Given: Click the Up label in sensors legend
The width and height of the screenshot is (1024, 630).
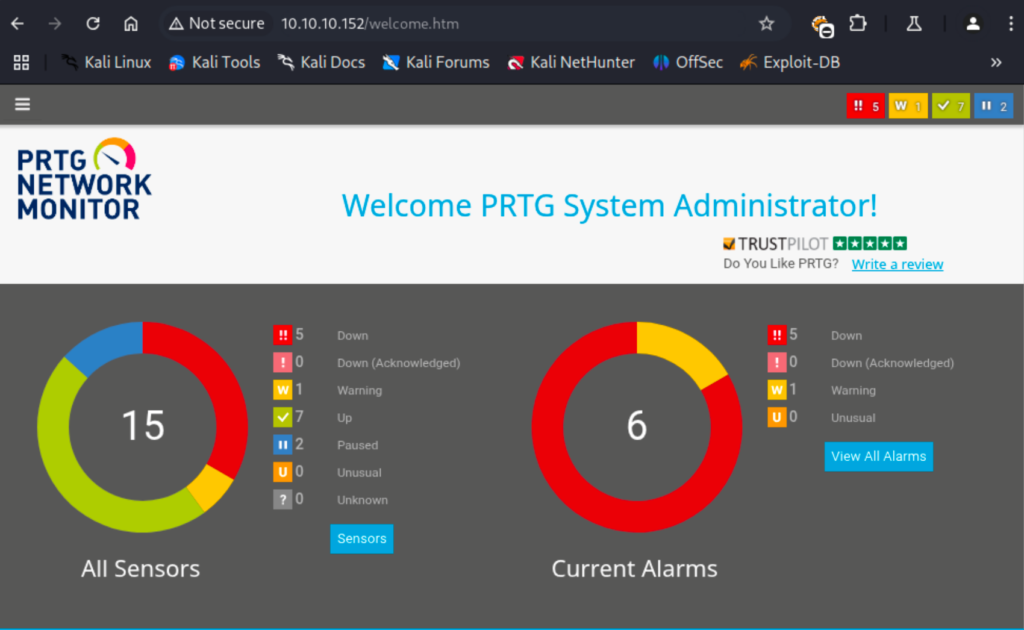Looking at the screenshot, I should click(344, 418).
